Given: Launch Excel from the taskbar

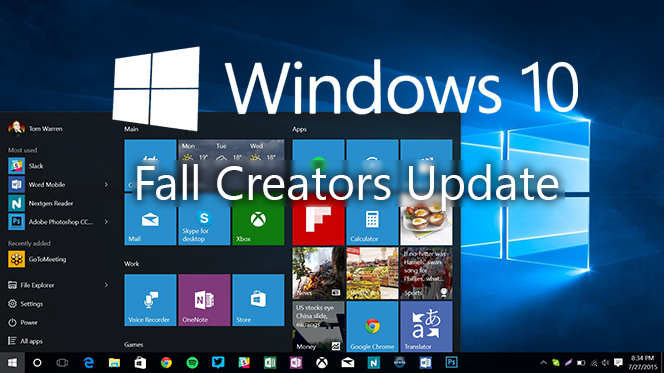Looking at the screenshot, I should tap(270, 363).
